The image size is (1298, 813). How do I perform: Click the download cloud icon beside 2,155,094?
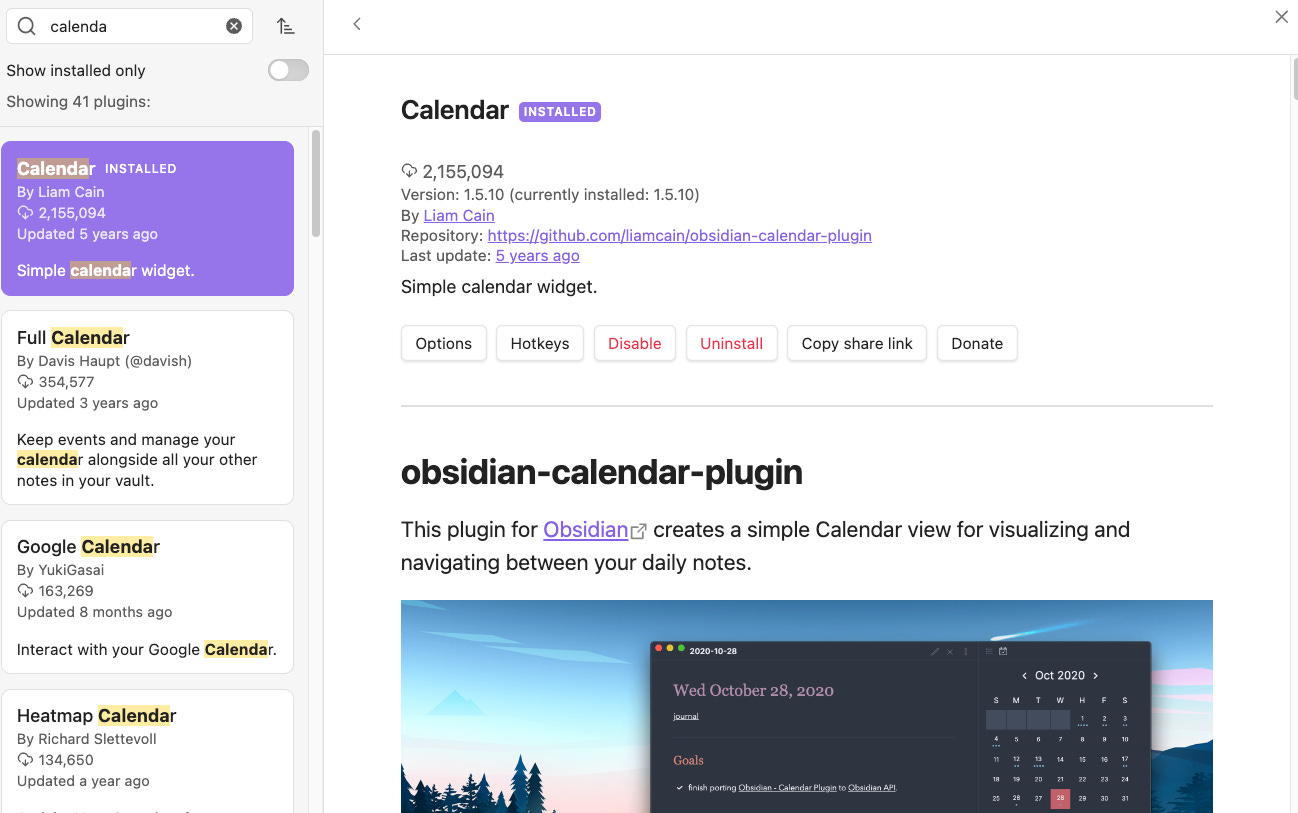409,171
